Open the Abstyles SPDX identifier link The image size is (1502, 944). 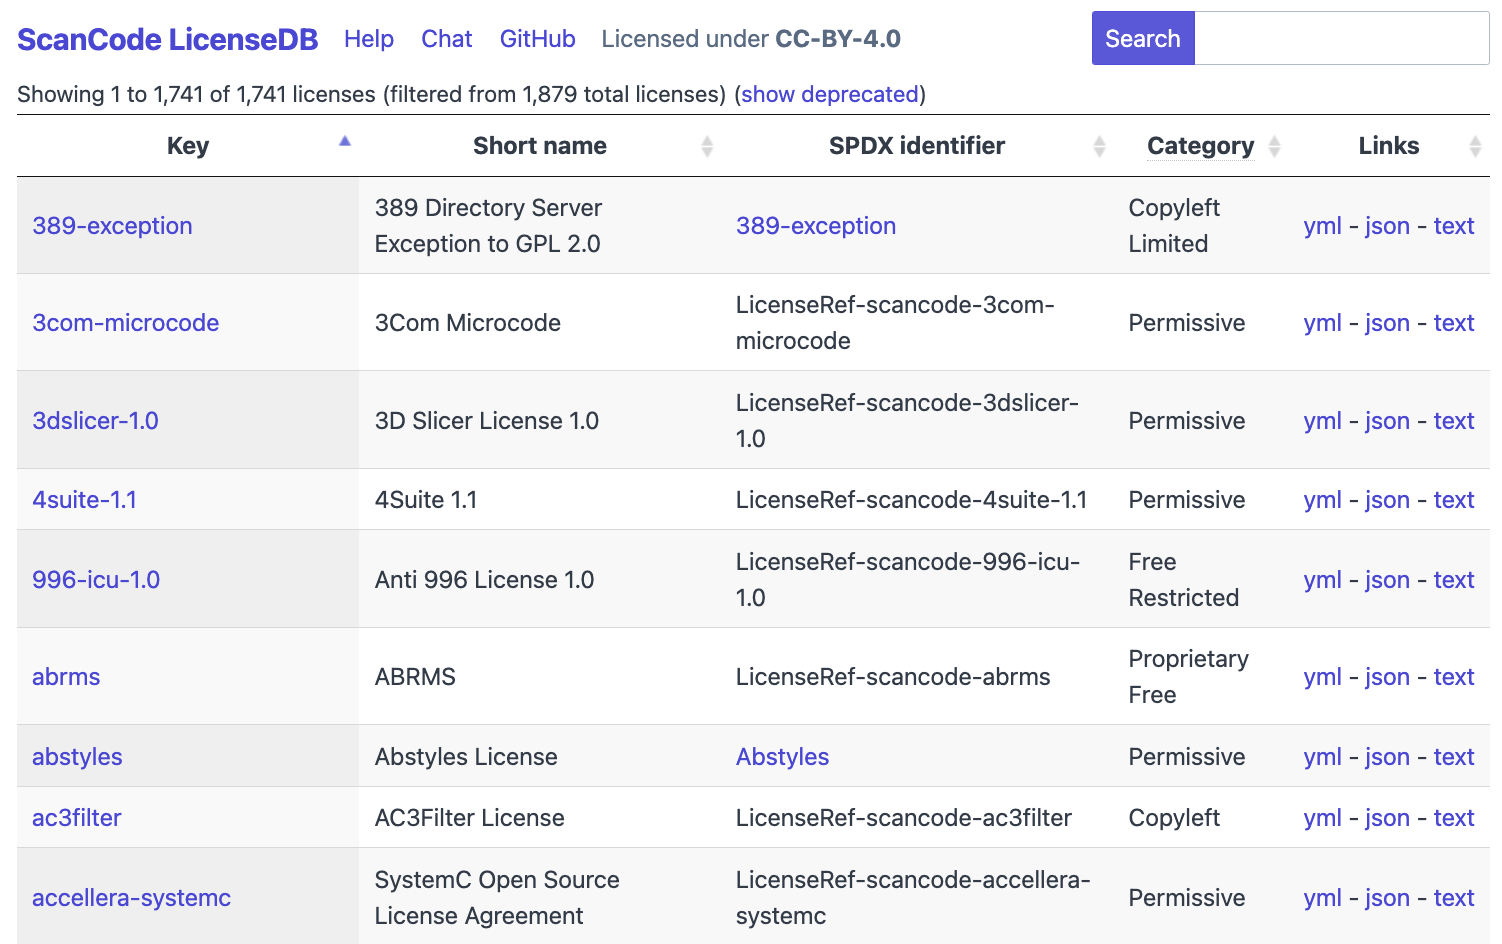(x=782, y=757)
